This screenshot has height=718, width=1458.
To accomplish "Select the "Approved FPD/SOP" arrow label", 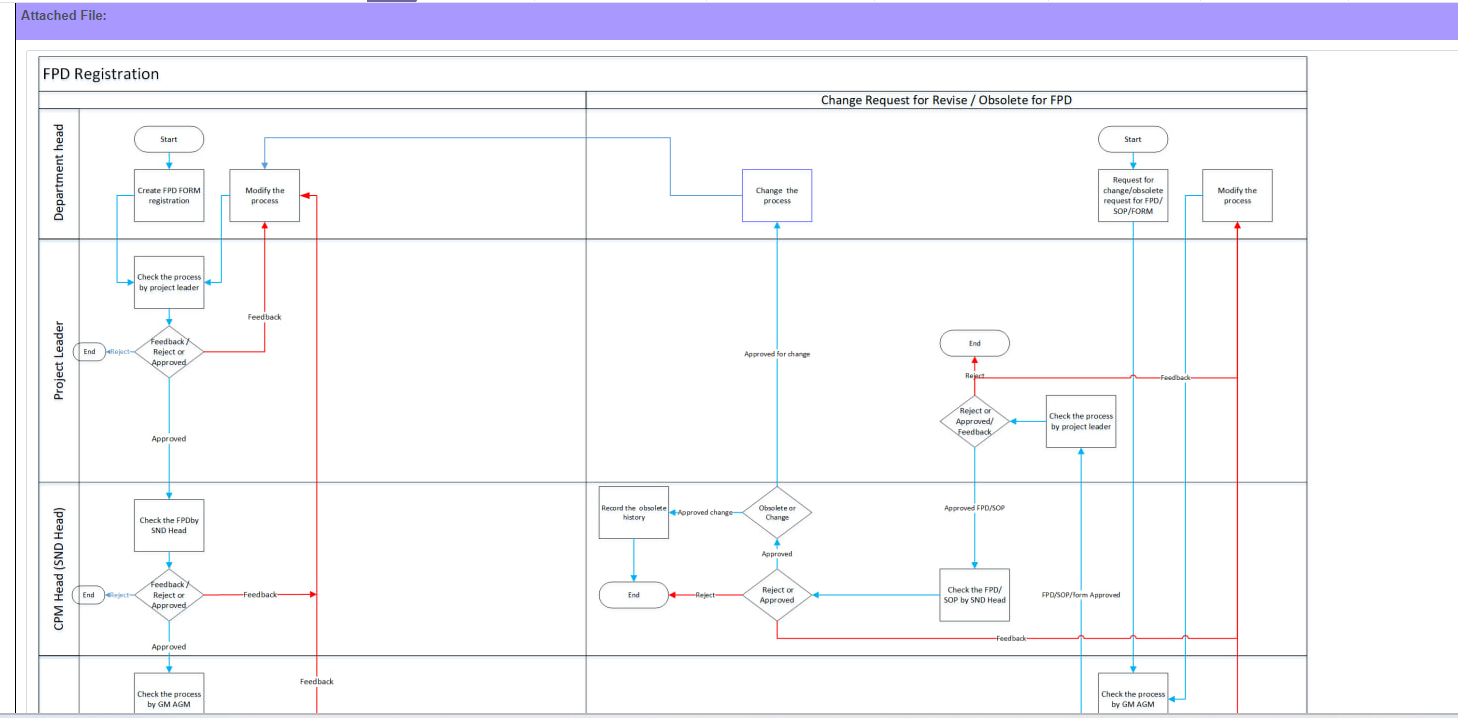I will tap(975, 508).
